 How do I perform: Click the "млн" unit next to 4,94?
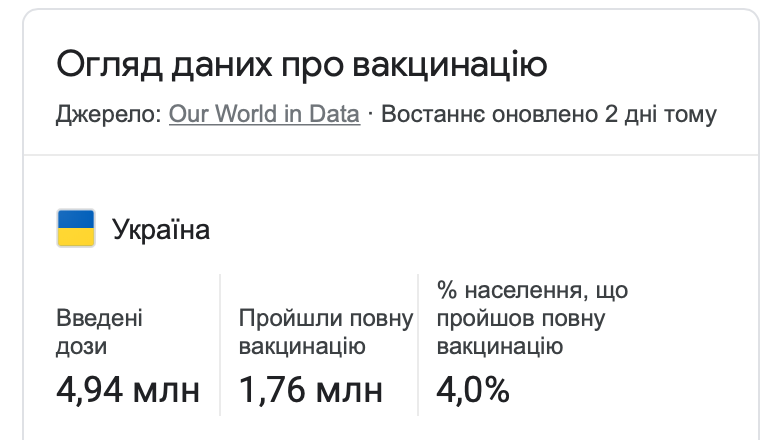click(167, 390)
